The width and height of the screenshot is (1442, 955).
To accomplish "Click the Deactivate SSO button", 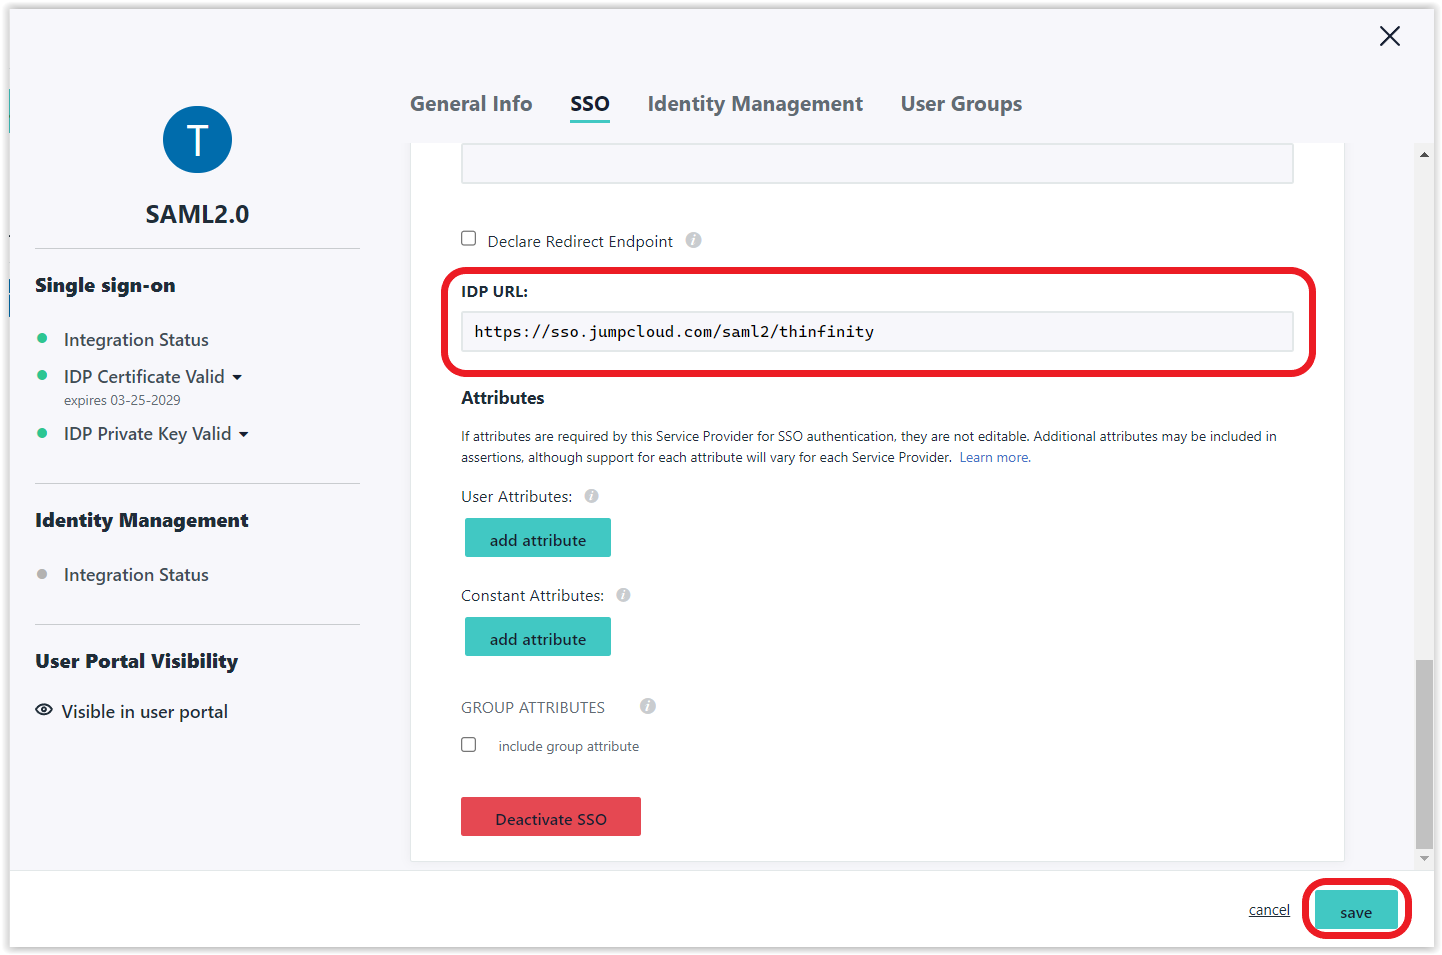I will tap(551, 817).
